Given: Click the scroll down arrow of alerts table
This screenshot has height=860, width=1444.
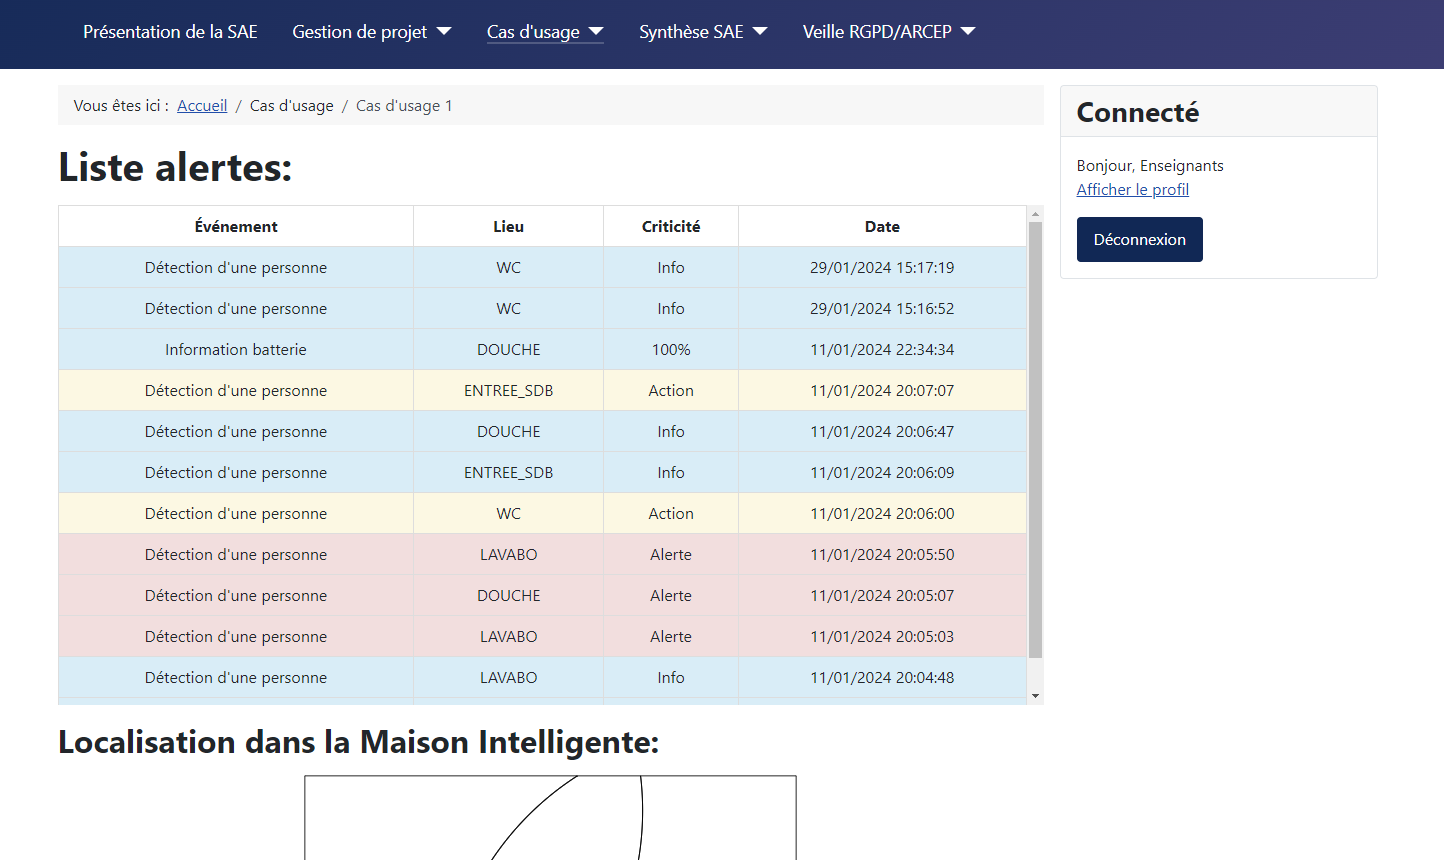Looking at the screenshot, I should click(1035, 696).
